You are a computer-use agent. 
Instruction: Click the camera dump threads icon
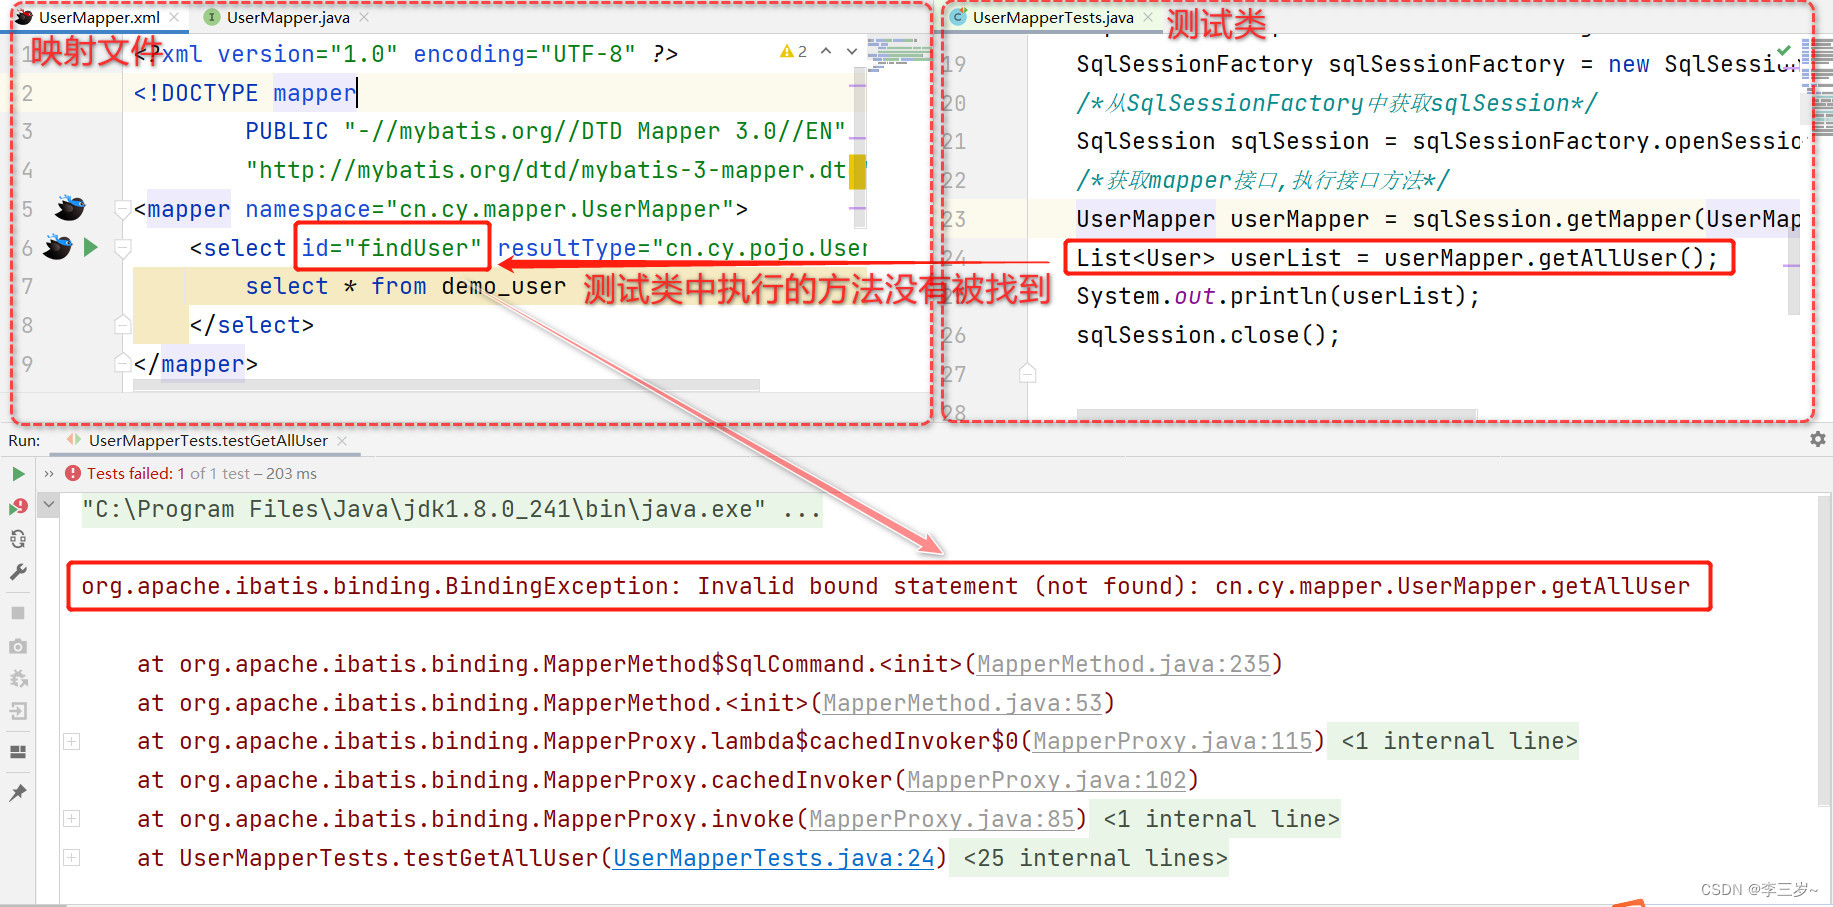pyautogui.click(x=18, y=647)
